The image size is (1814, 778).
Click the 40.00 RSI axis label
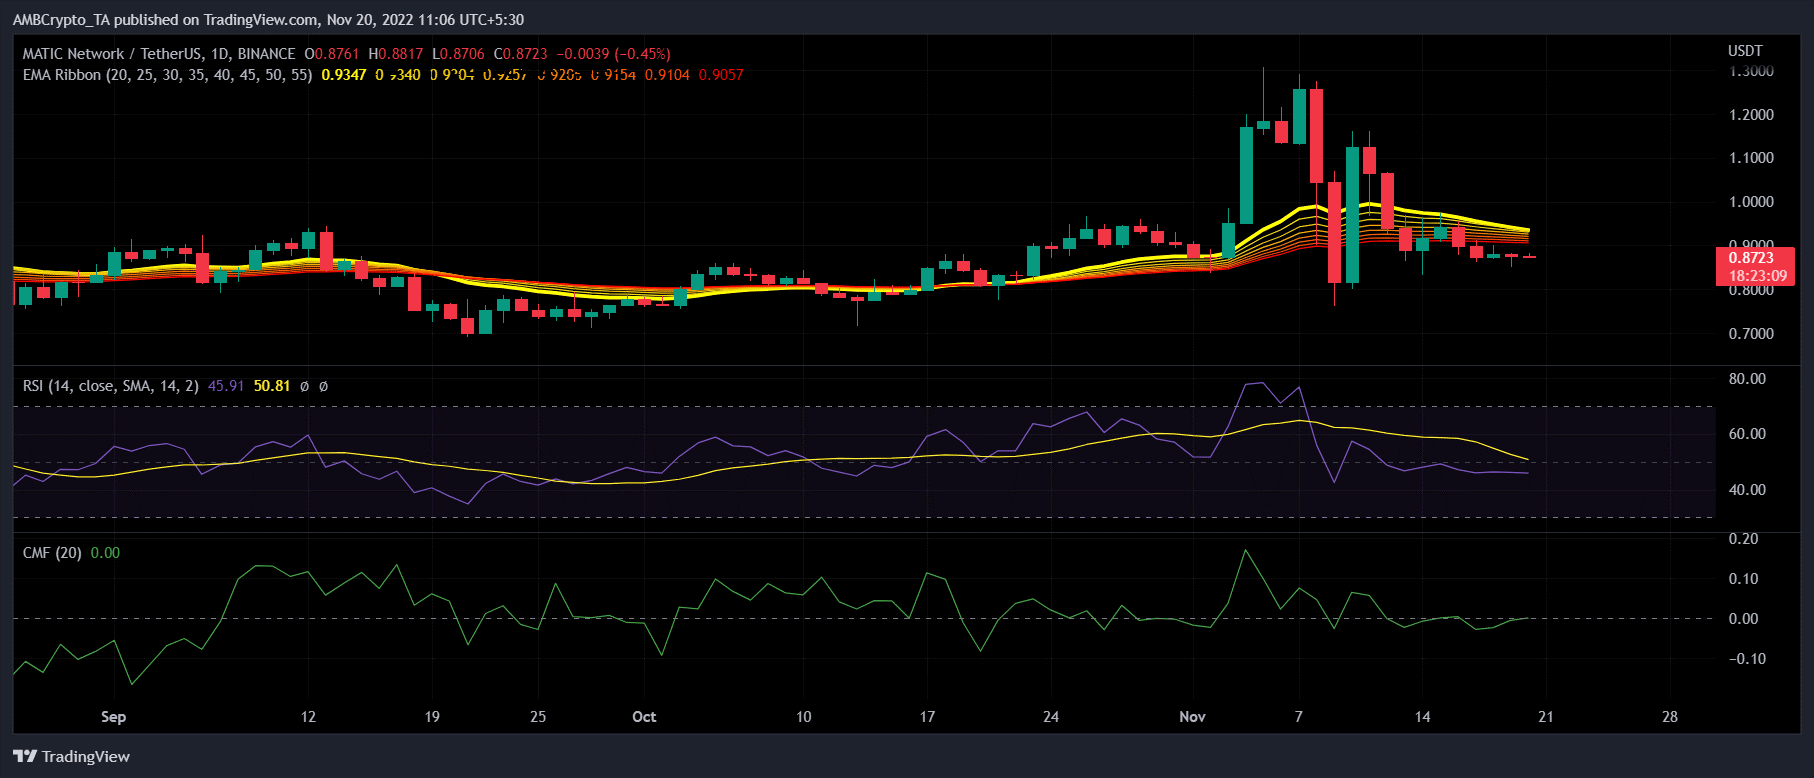[1747, 490]
